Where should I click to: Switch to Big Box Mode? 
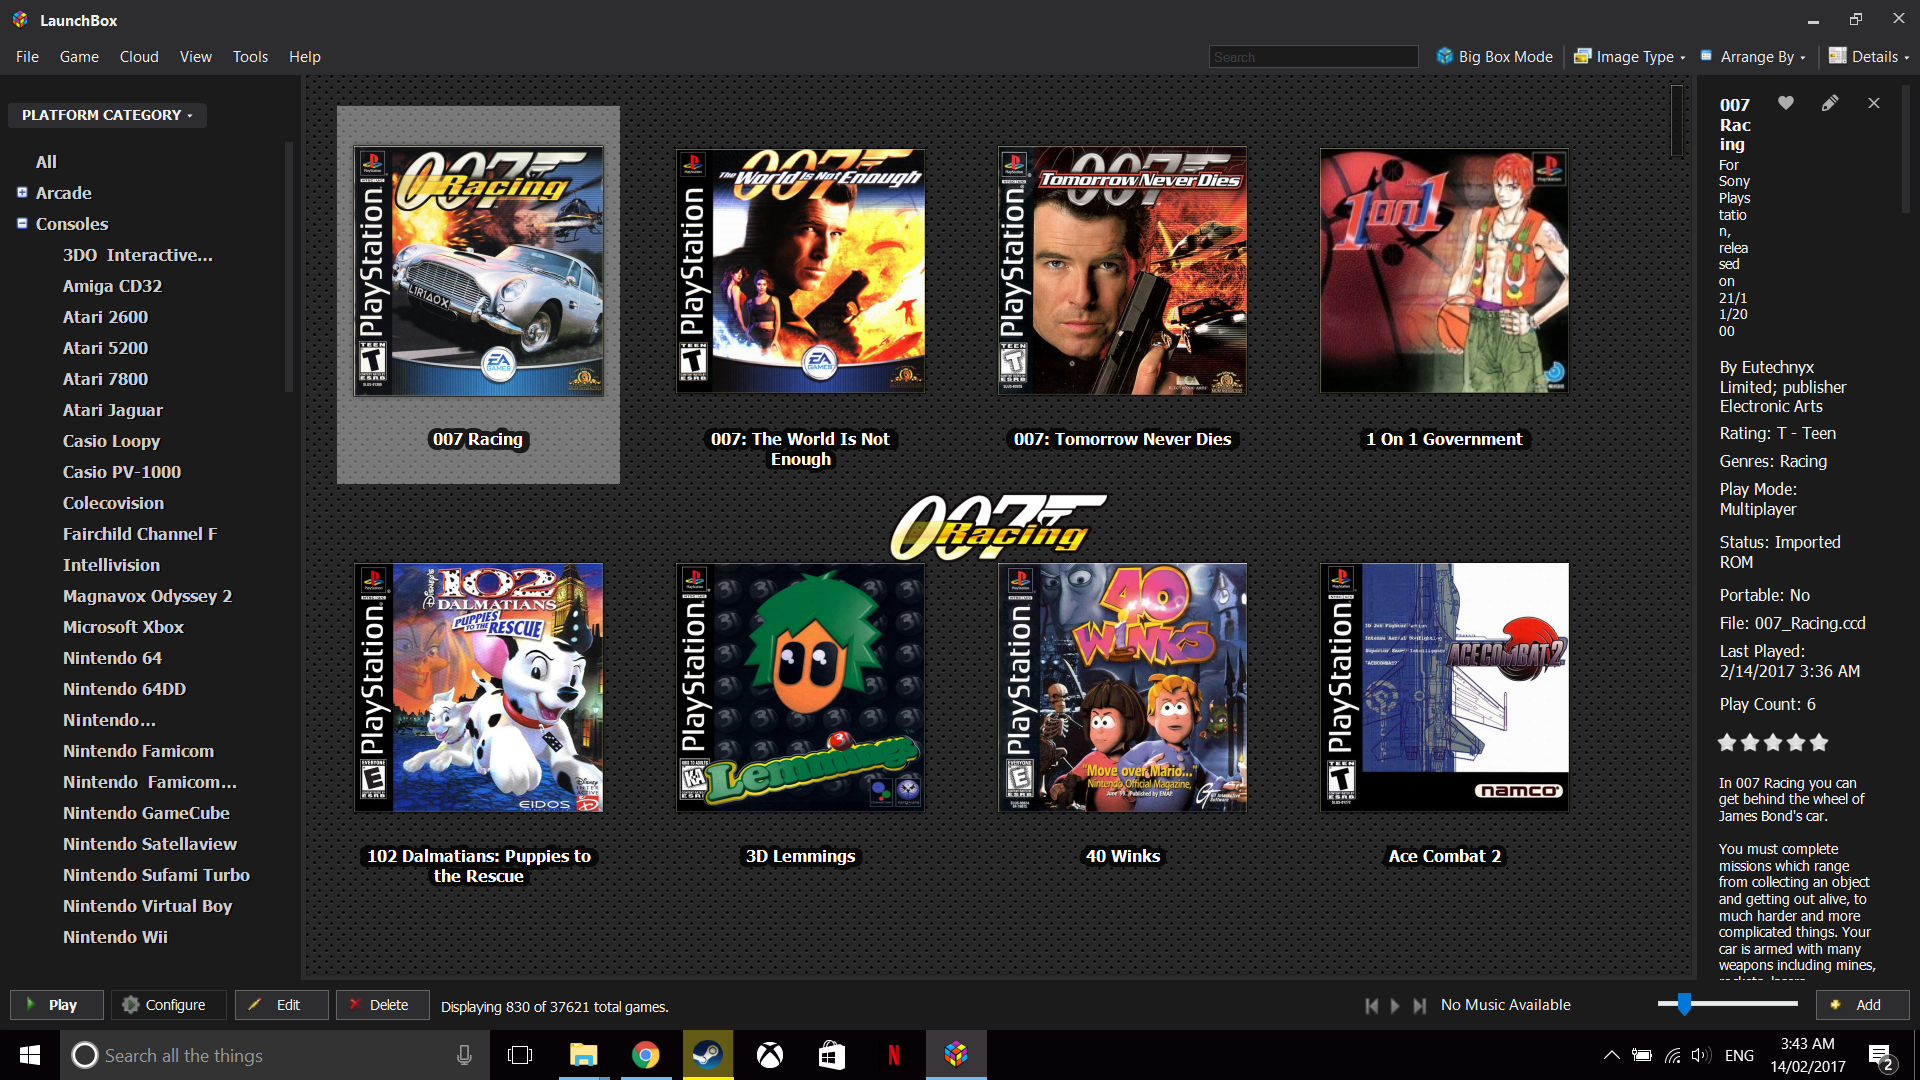[x=1495, y=57]
